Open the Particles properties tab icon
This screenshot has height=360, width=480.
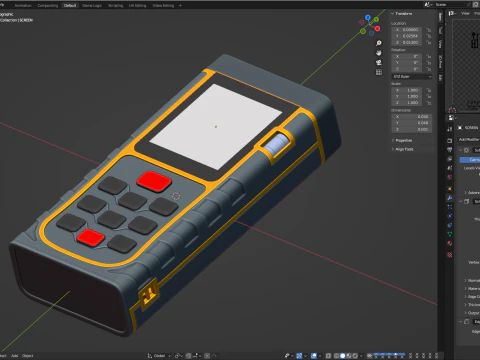[x=450, y=207]
